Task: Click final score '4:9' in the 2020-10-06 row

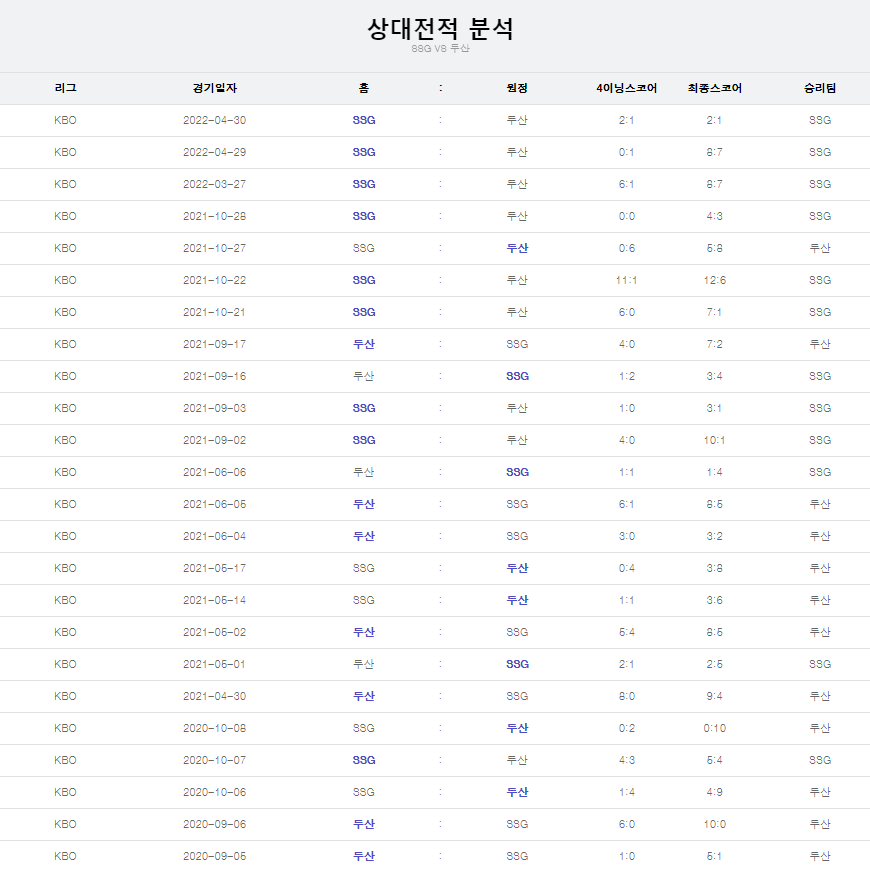Action: [715, 792]
